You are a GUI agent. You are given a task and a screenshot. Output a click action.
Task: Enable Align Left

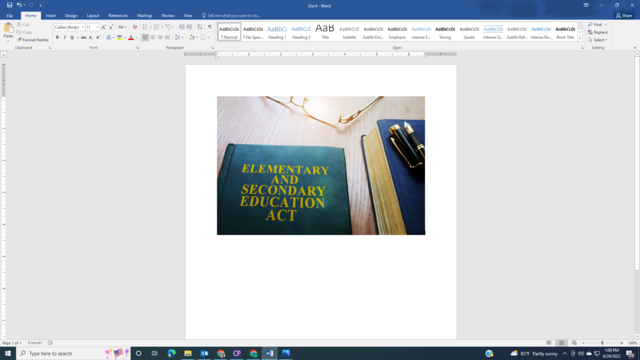click(145, 38)
